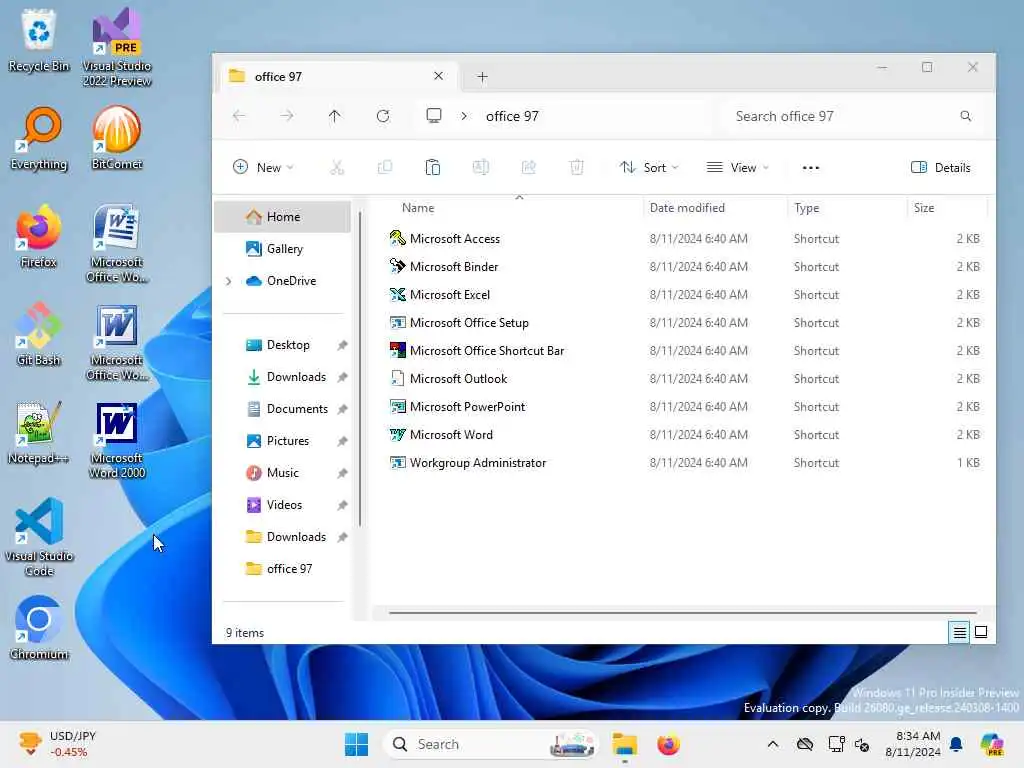The image size is (1024, 768).
Task: Show hidden system tray icons
Action: [x=773, y=744]
